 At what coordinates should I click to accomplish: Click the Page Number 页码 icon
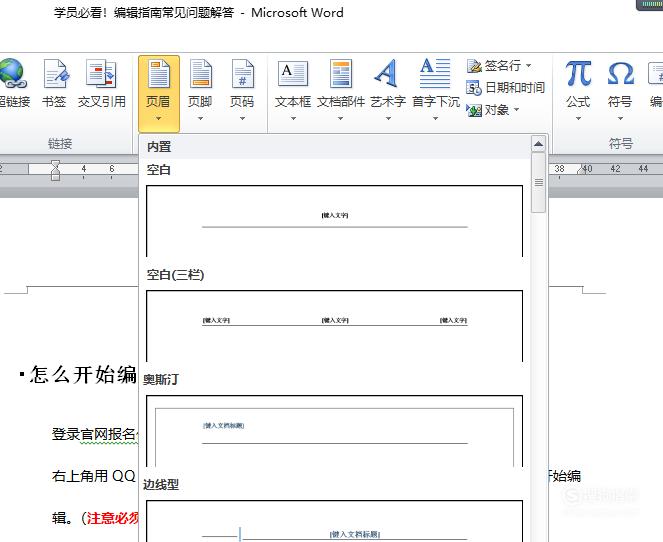click(242, 74)
